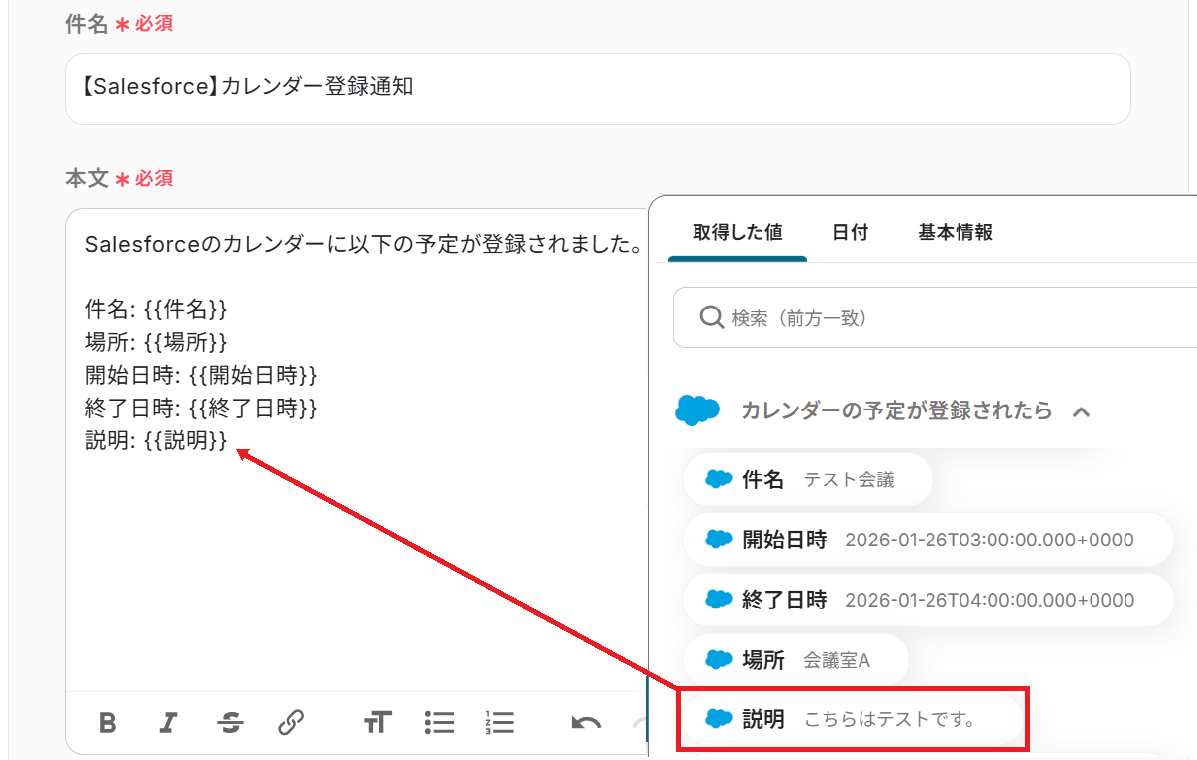Insert a hyperlink in body
Screen dimensions: 1197x760
click(291, 722)
